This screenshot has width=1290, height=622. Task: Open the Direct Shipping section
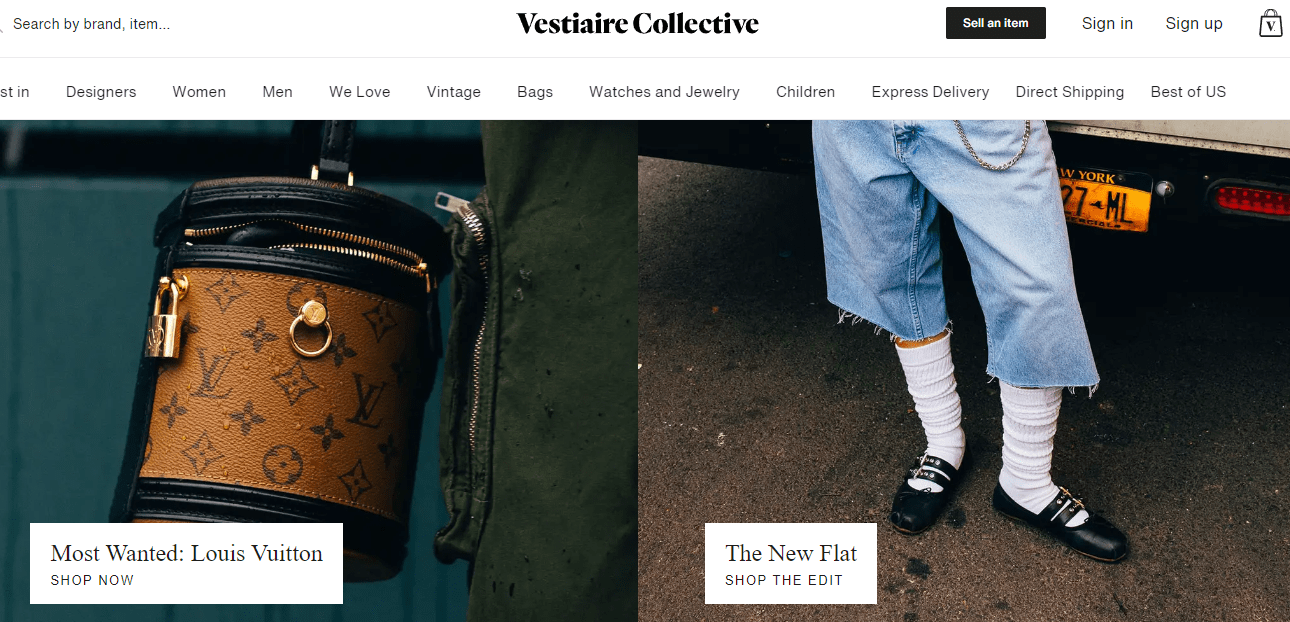pyautogui.click(x=1070, y=92)
